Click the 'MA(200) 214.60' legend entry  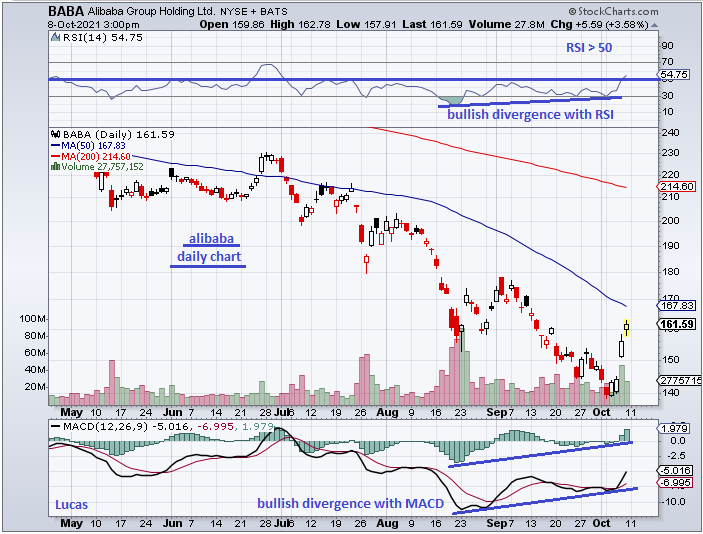coord(95,156)
